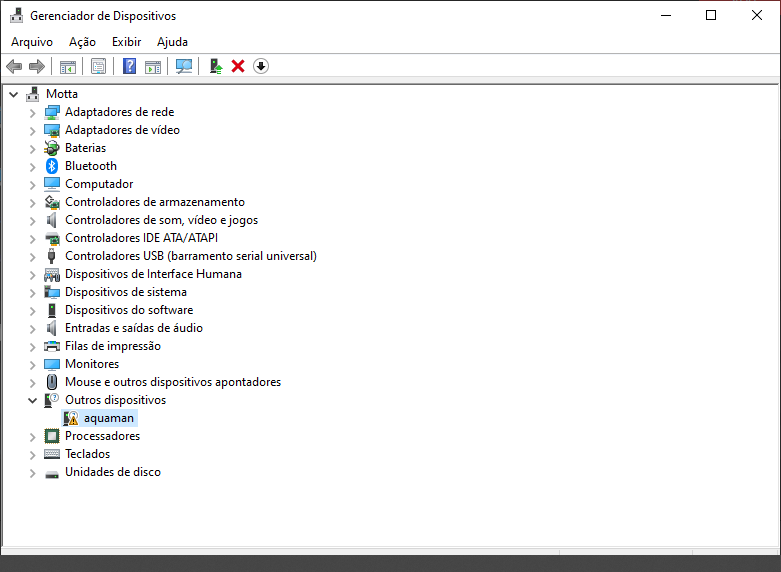
Task: Click the Unidades de disco drive icon
Action: (52, 474)
